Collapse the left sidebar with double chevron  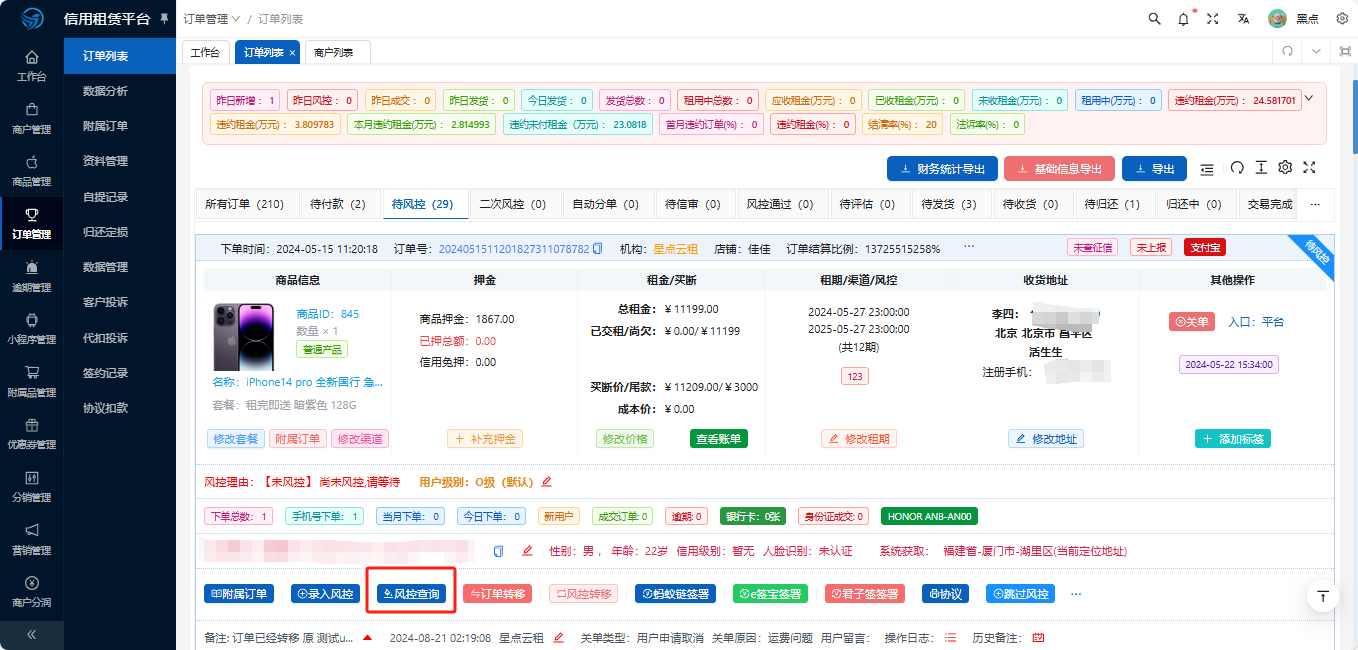click(x=31, y=634)
